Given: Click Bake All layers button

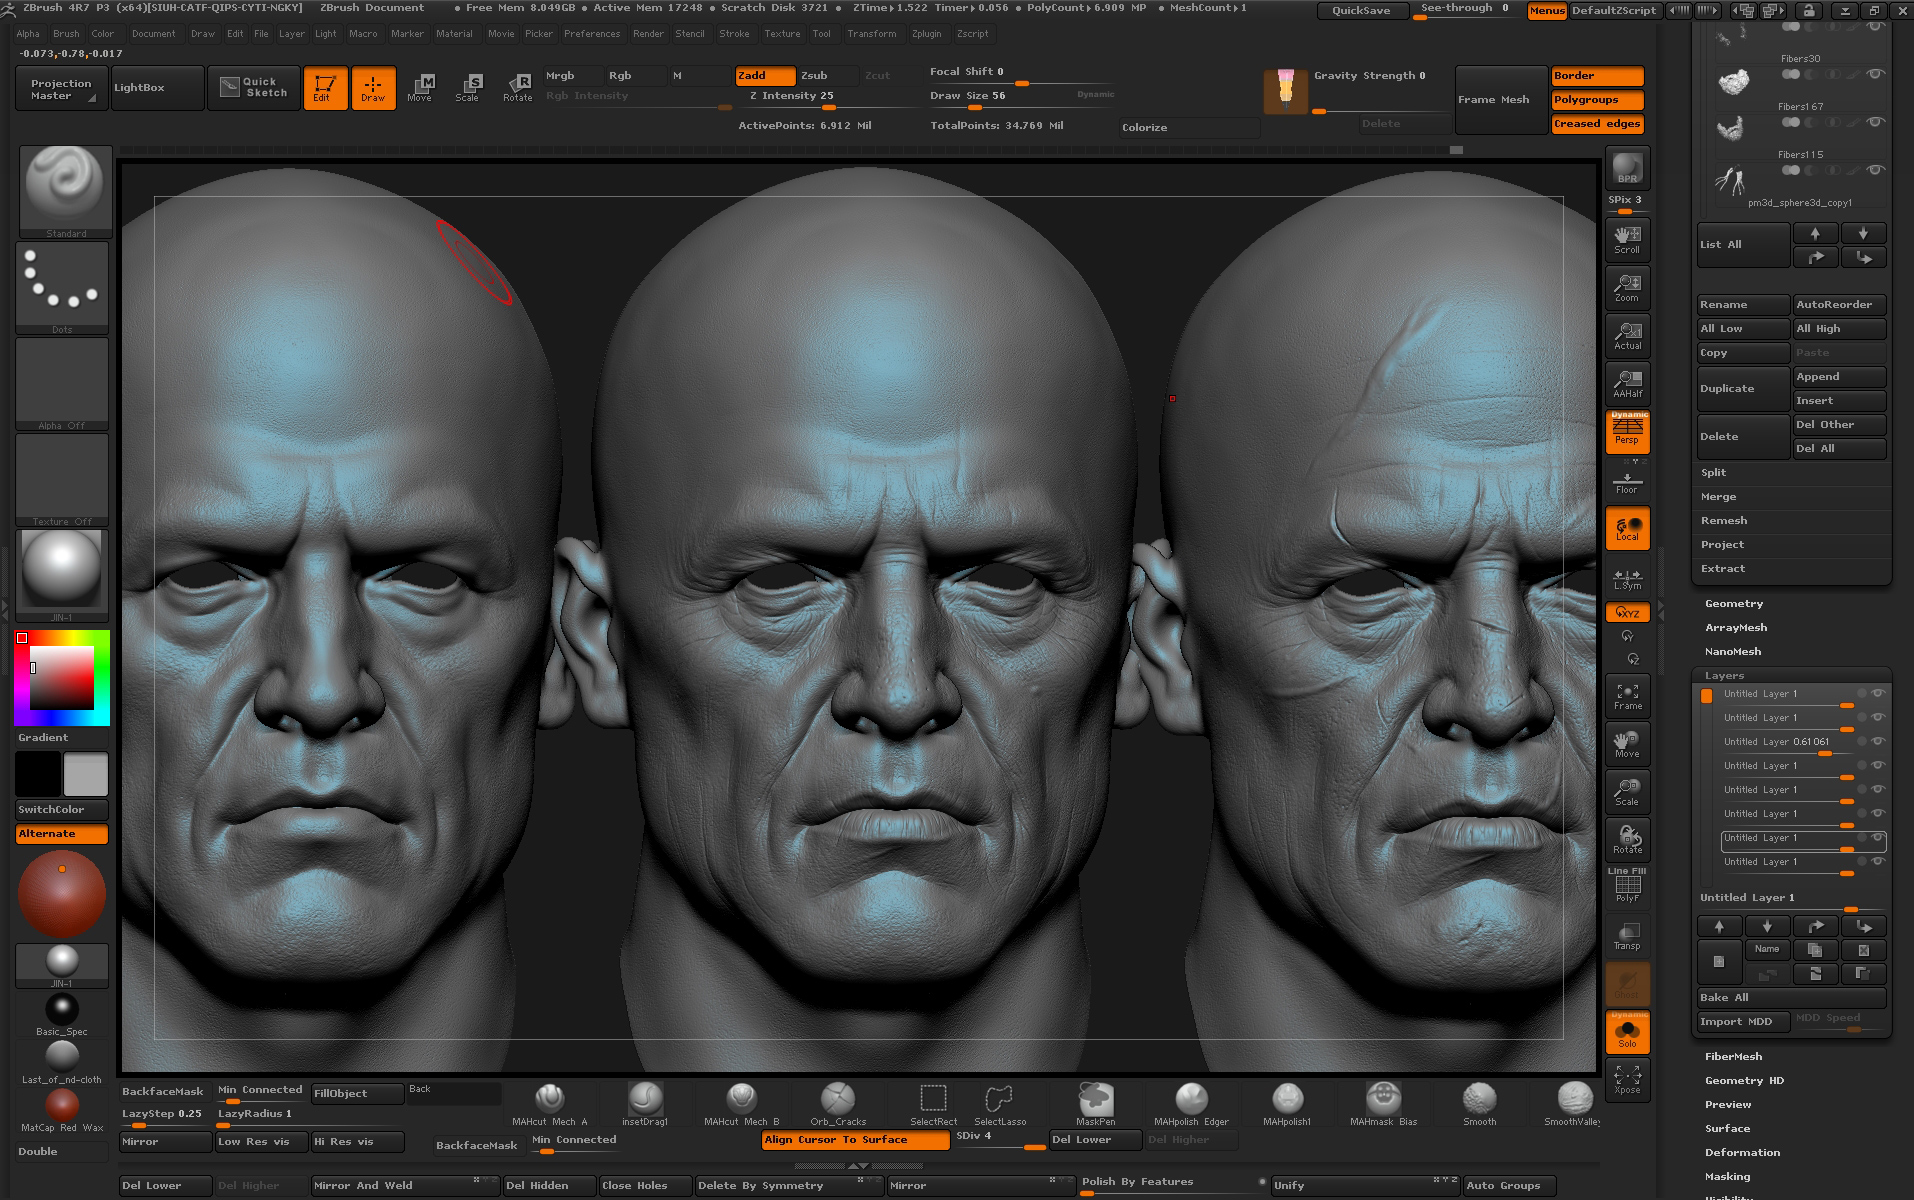Looking at the screenshot, I should (x=1791, y=998).
